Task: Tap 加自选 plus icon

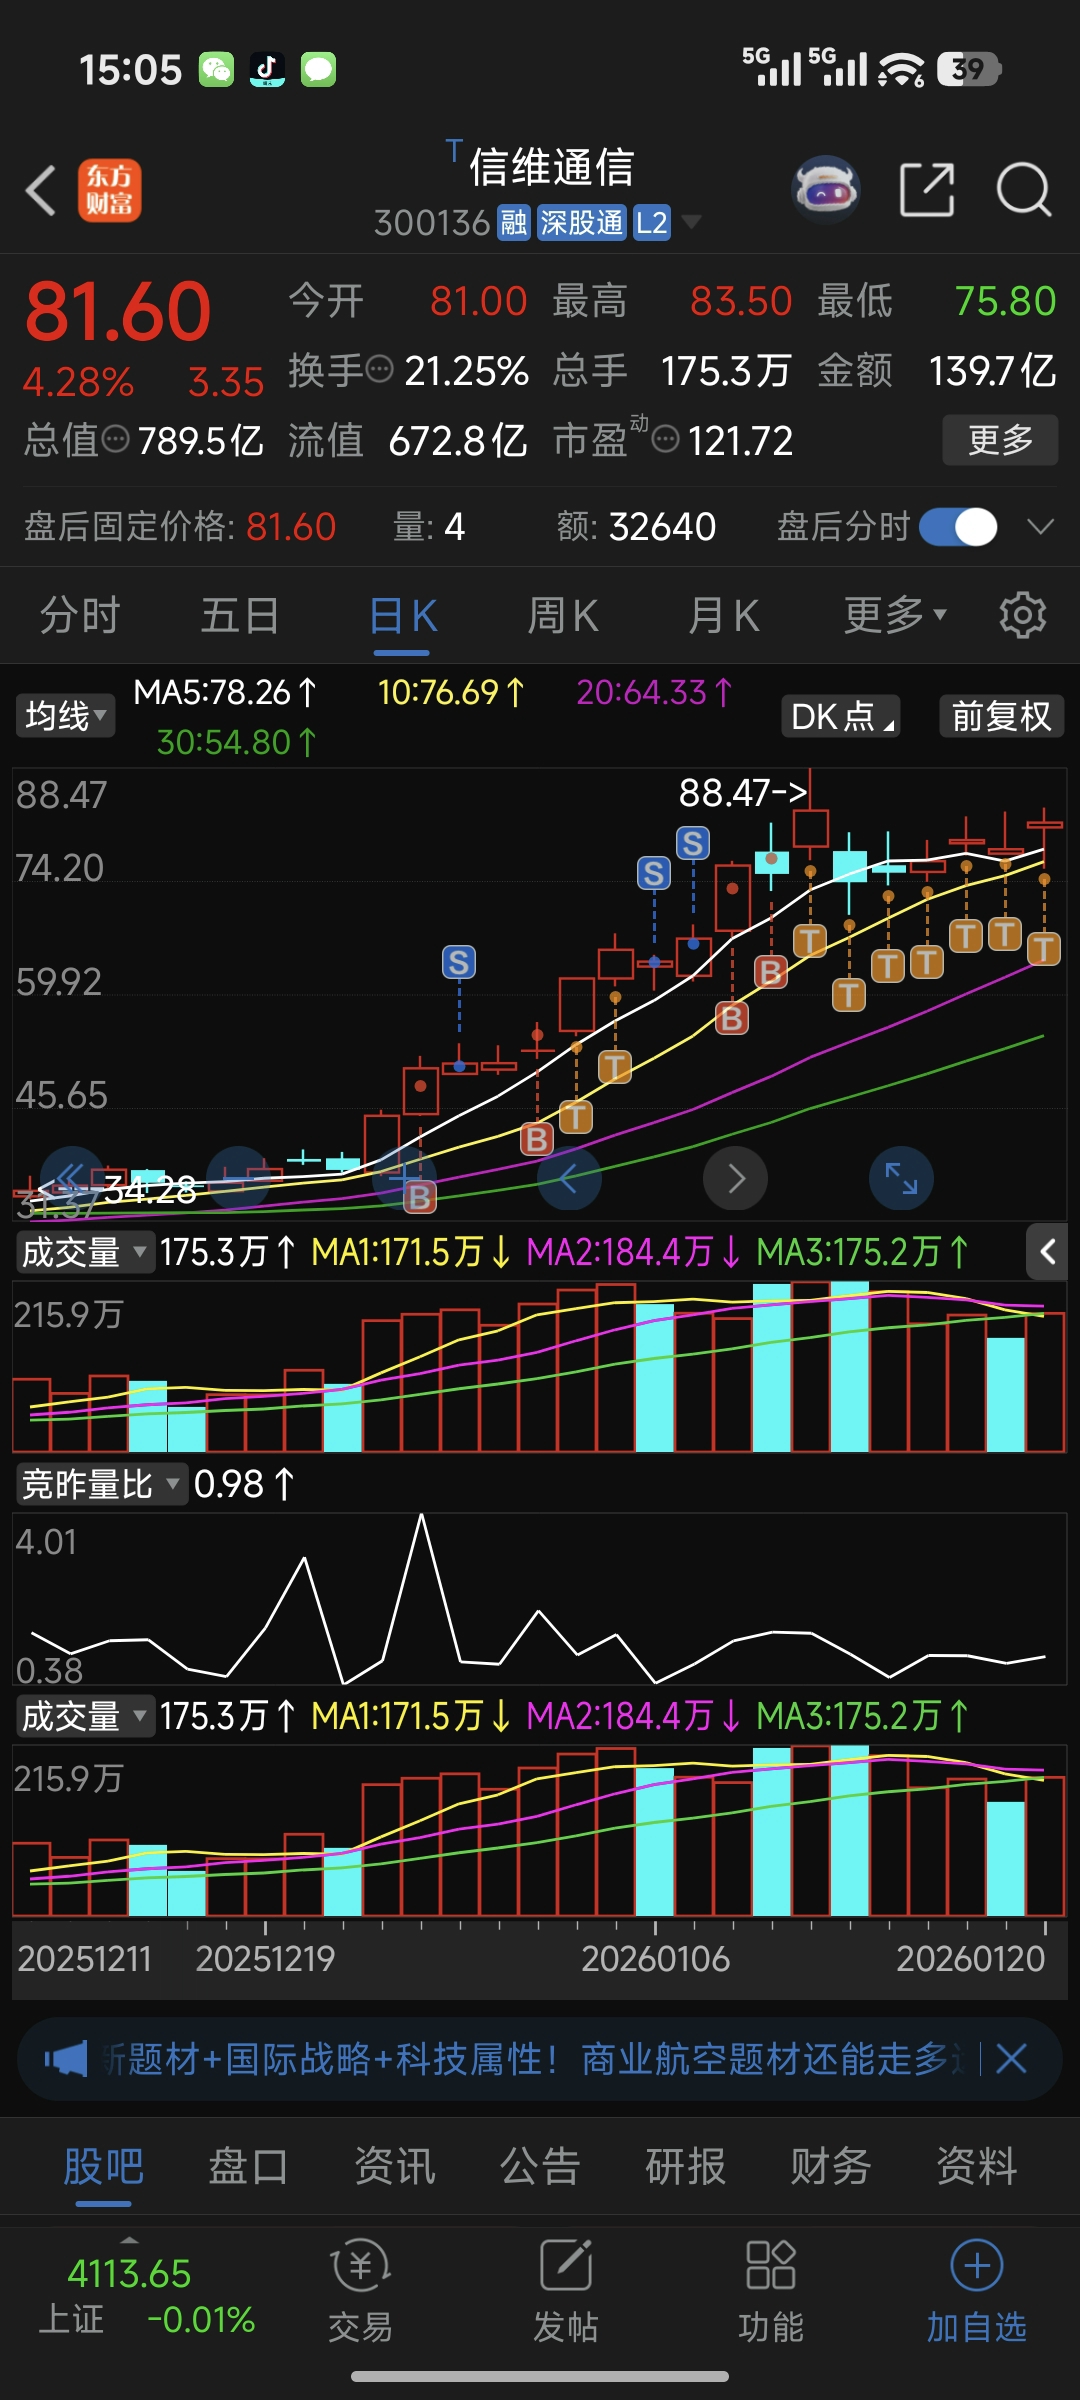Action: pyautogui.click(x=977, y=2290)
